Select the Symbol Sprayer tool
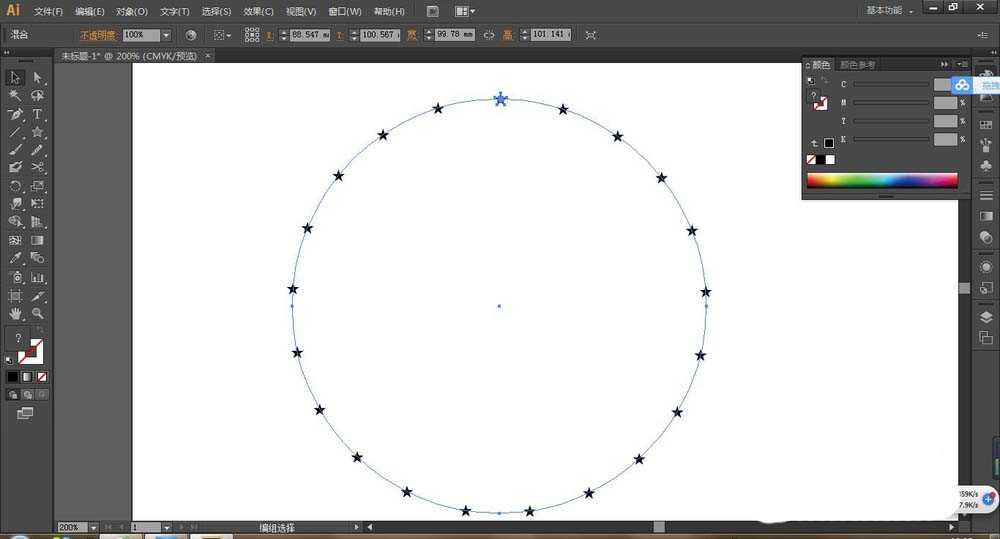The image size is (1000, 539). click(15, 277)
